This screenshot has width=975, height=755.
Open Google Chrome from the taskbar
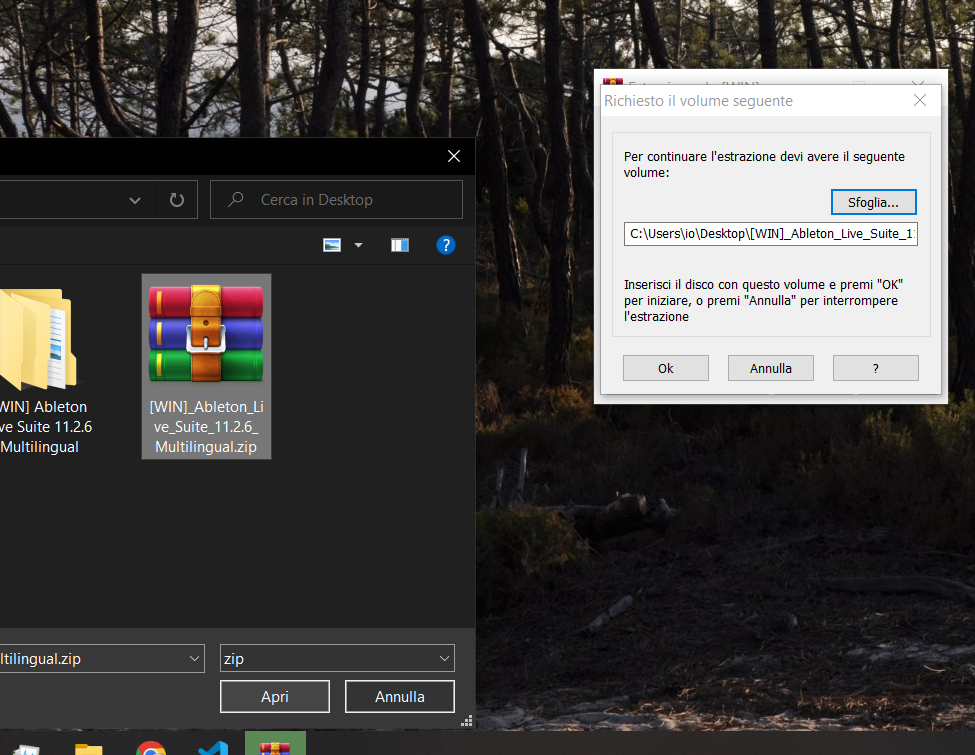(151, 748)
